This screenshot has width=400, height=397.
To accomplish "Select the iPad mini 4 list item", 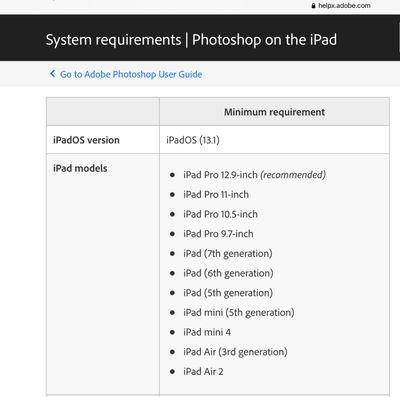I will point(207,332).
